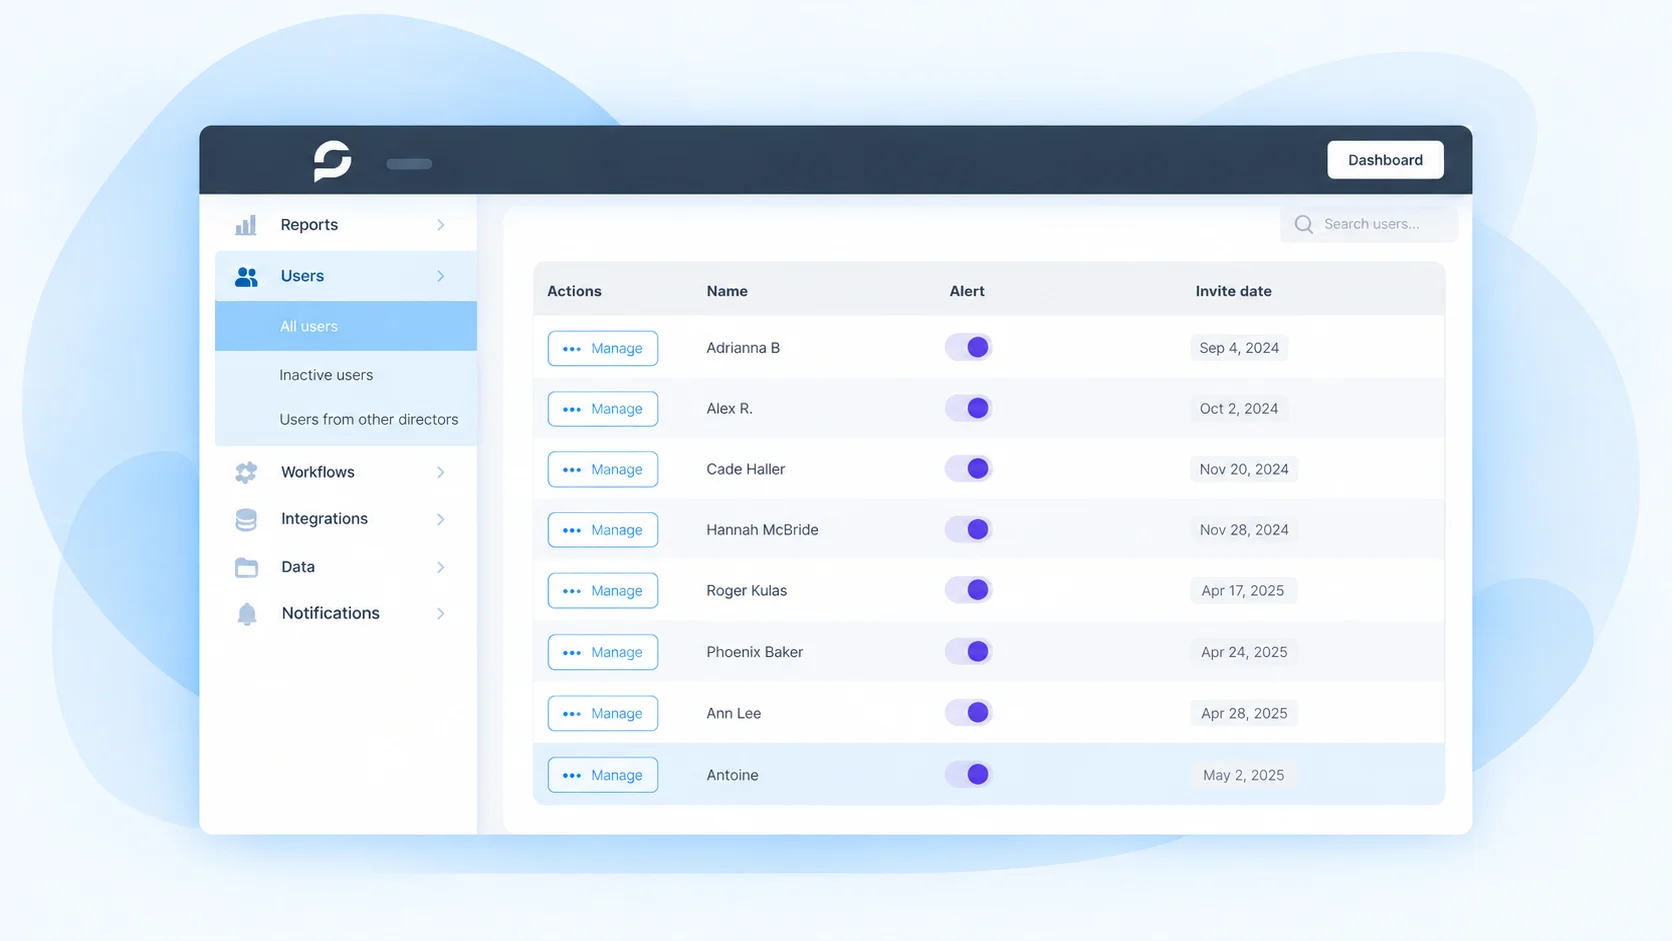
Task: Click the search magnifier icon
Action: pyautogui.click(x=1303, y=224)
